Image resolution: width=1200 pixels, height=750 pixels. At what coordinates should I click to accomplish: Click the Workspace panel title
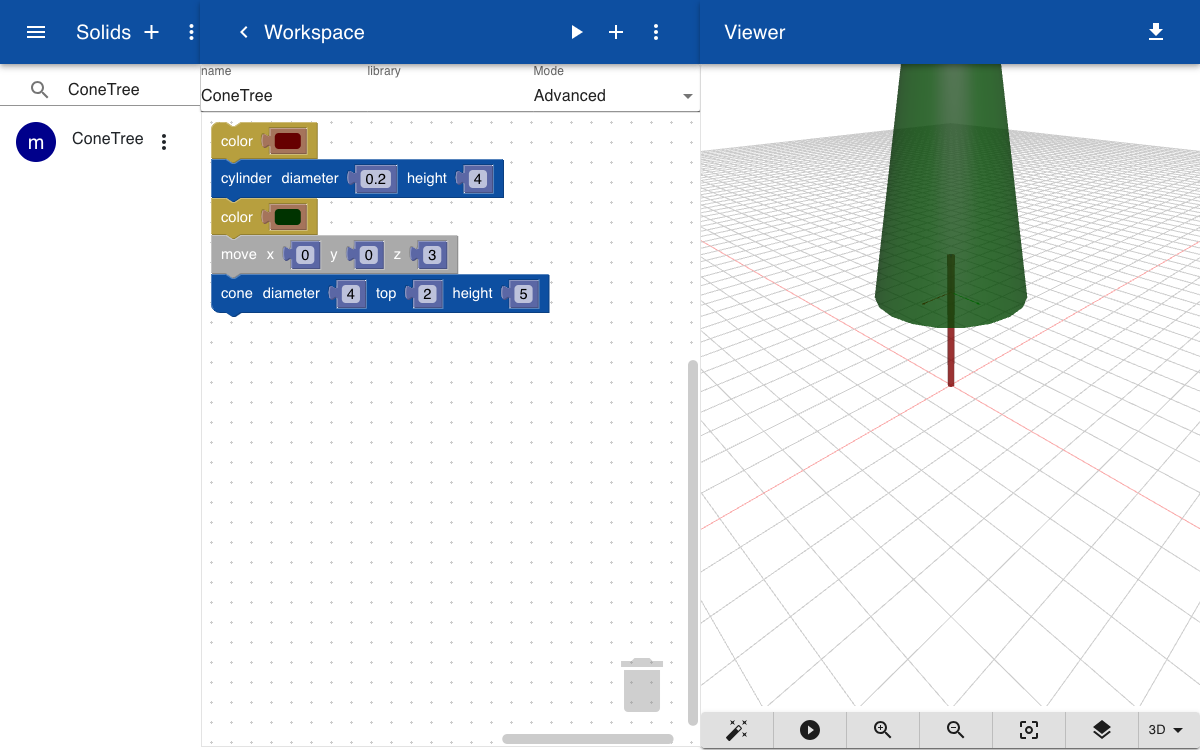click(x=314, y=32)
